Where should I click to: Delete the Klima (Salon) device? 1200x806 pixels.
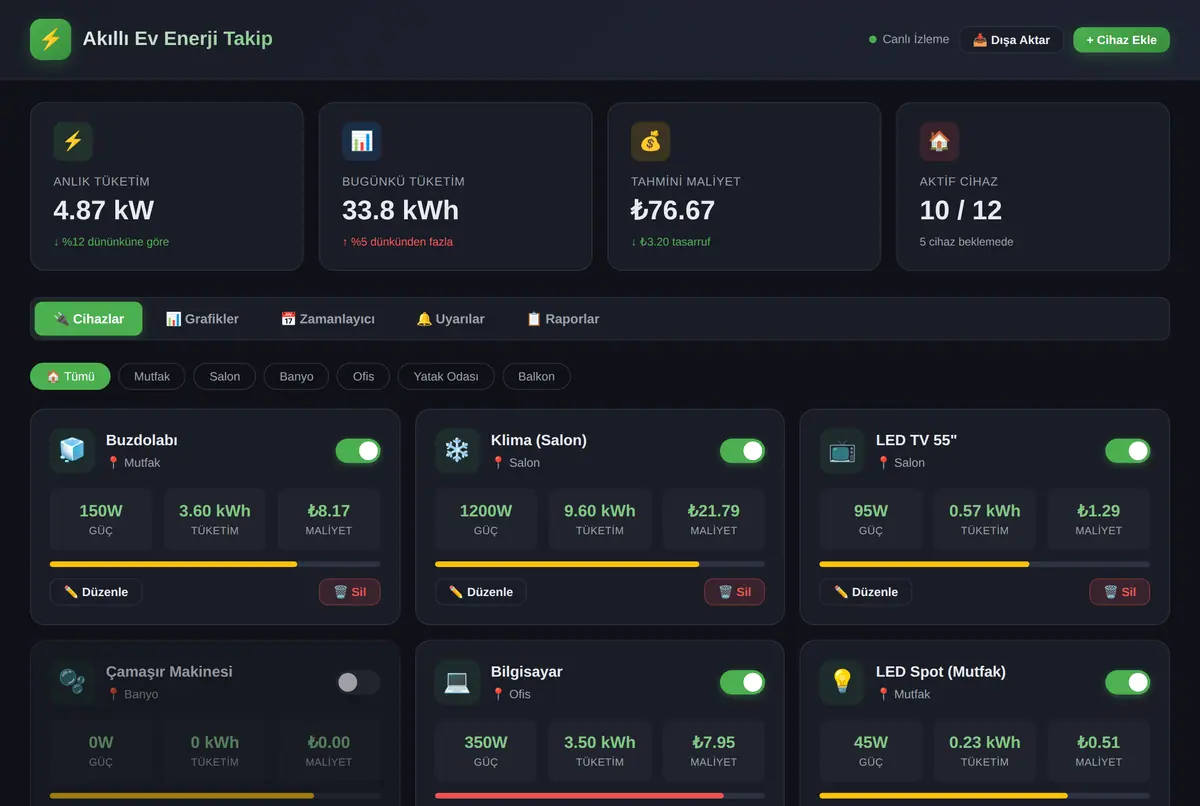coord(735,592)
